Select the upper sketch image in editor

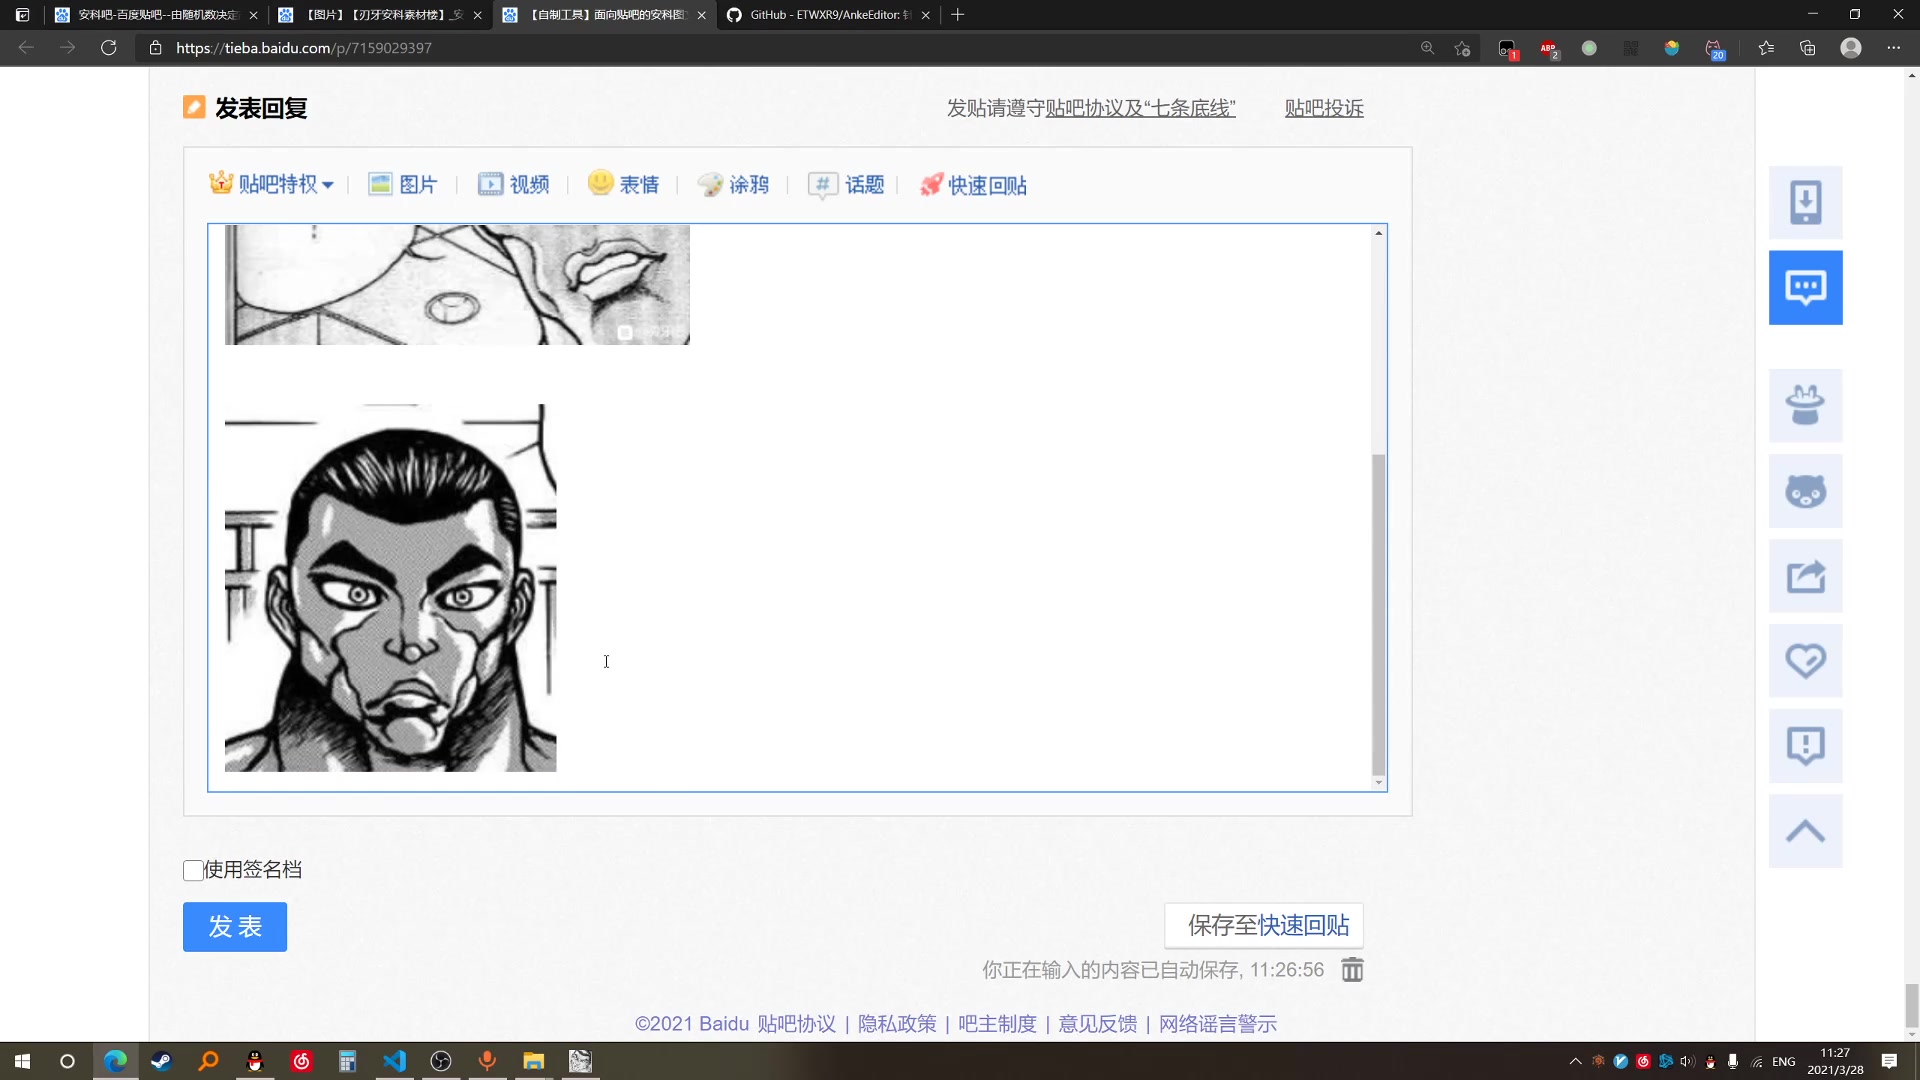(457, 285)
